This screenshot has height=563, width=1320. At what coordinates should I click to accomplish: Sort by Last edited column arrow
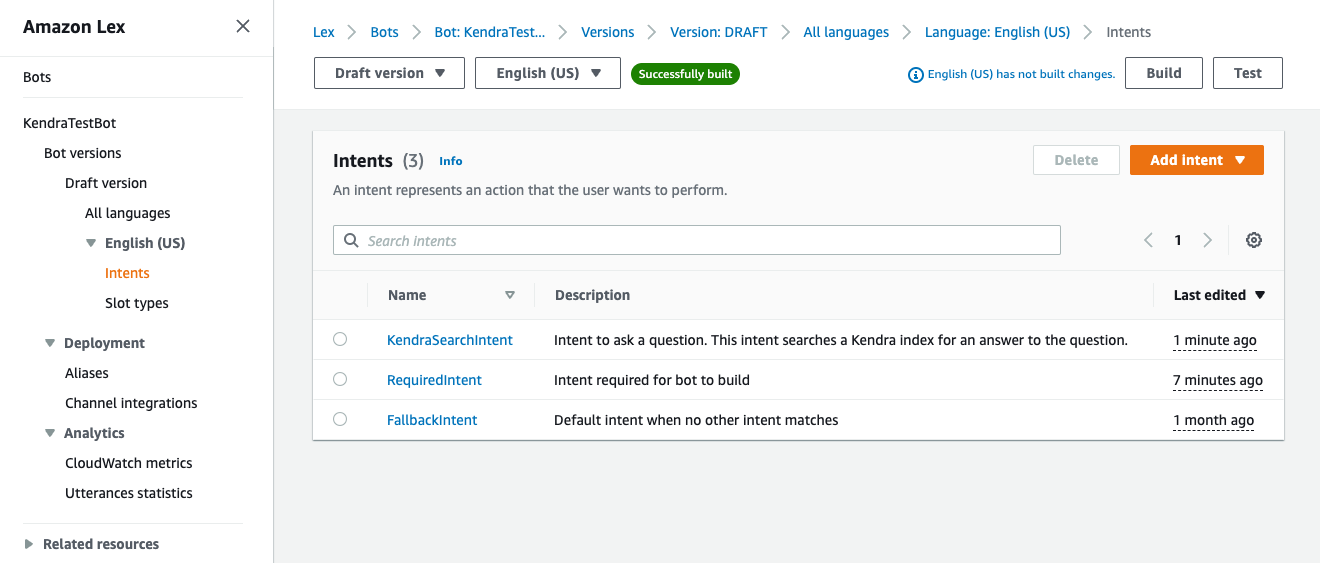click(x=1259, y=295)
